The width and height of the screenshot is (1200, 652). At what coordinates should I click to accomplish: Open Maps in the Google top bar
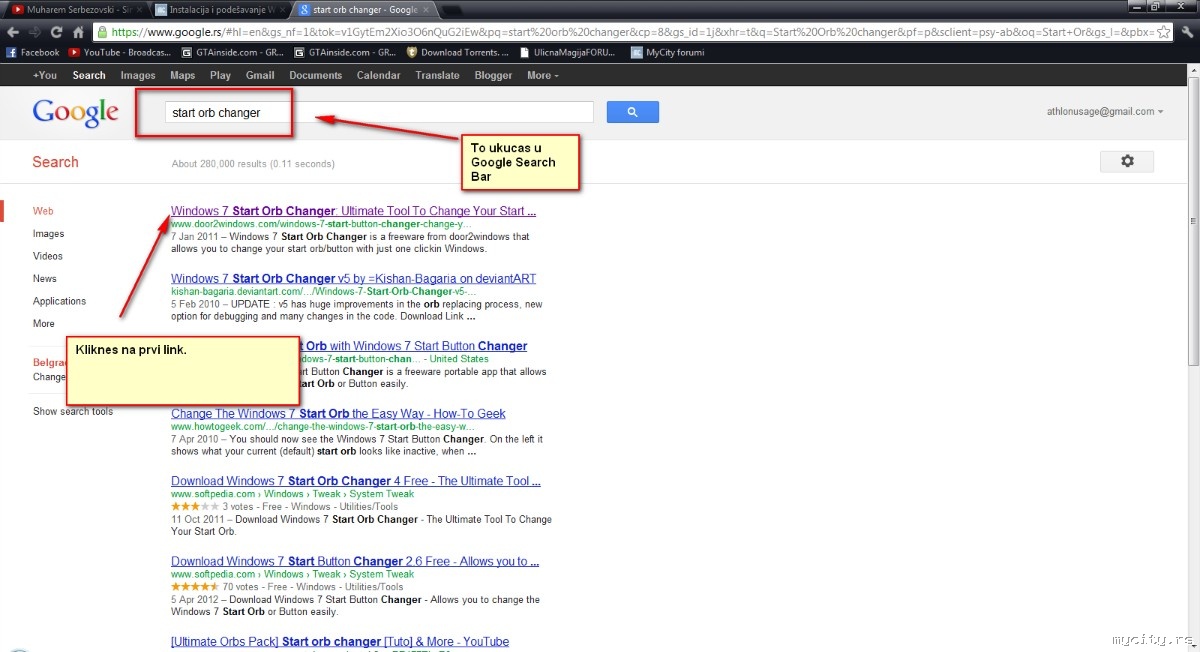(x=182, y=75)
